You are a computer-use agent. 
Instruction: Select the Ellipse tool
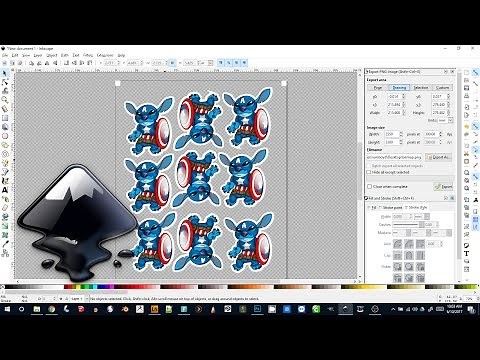5,136
